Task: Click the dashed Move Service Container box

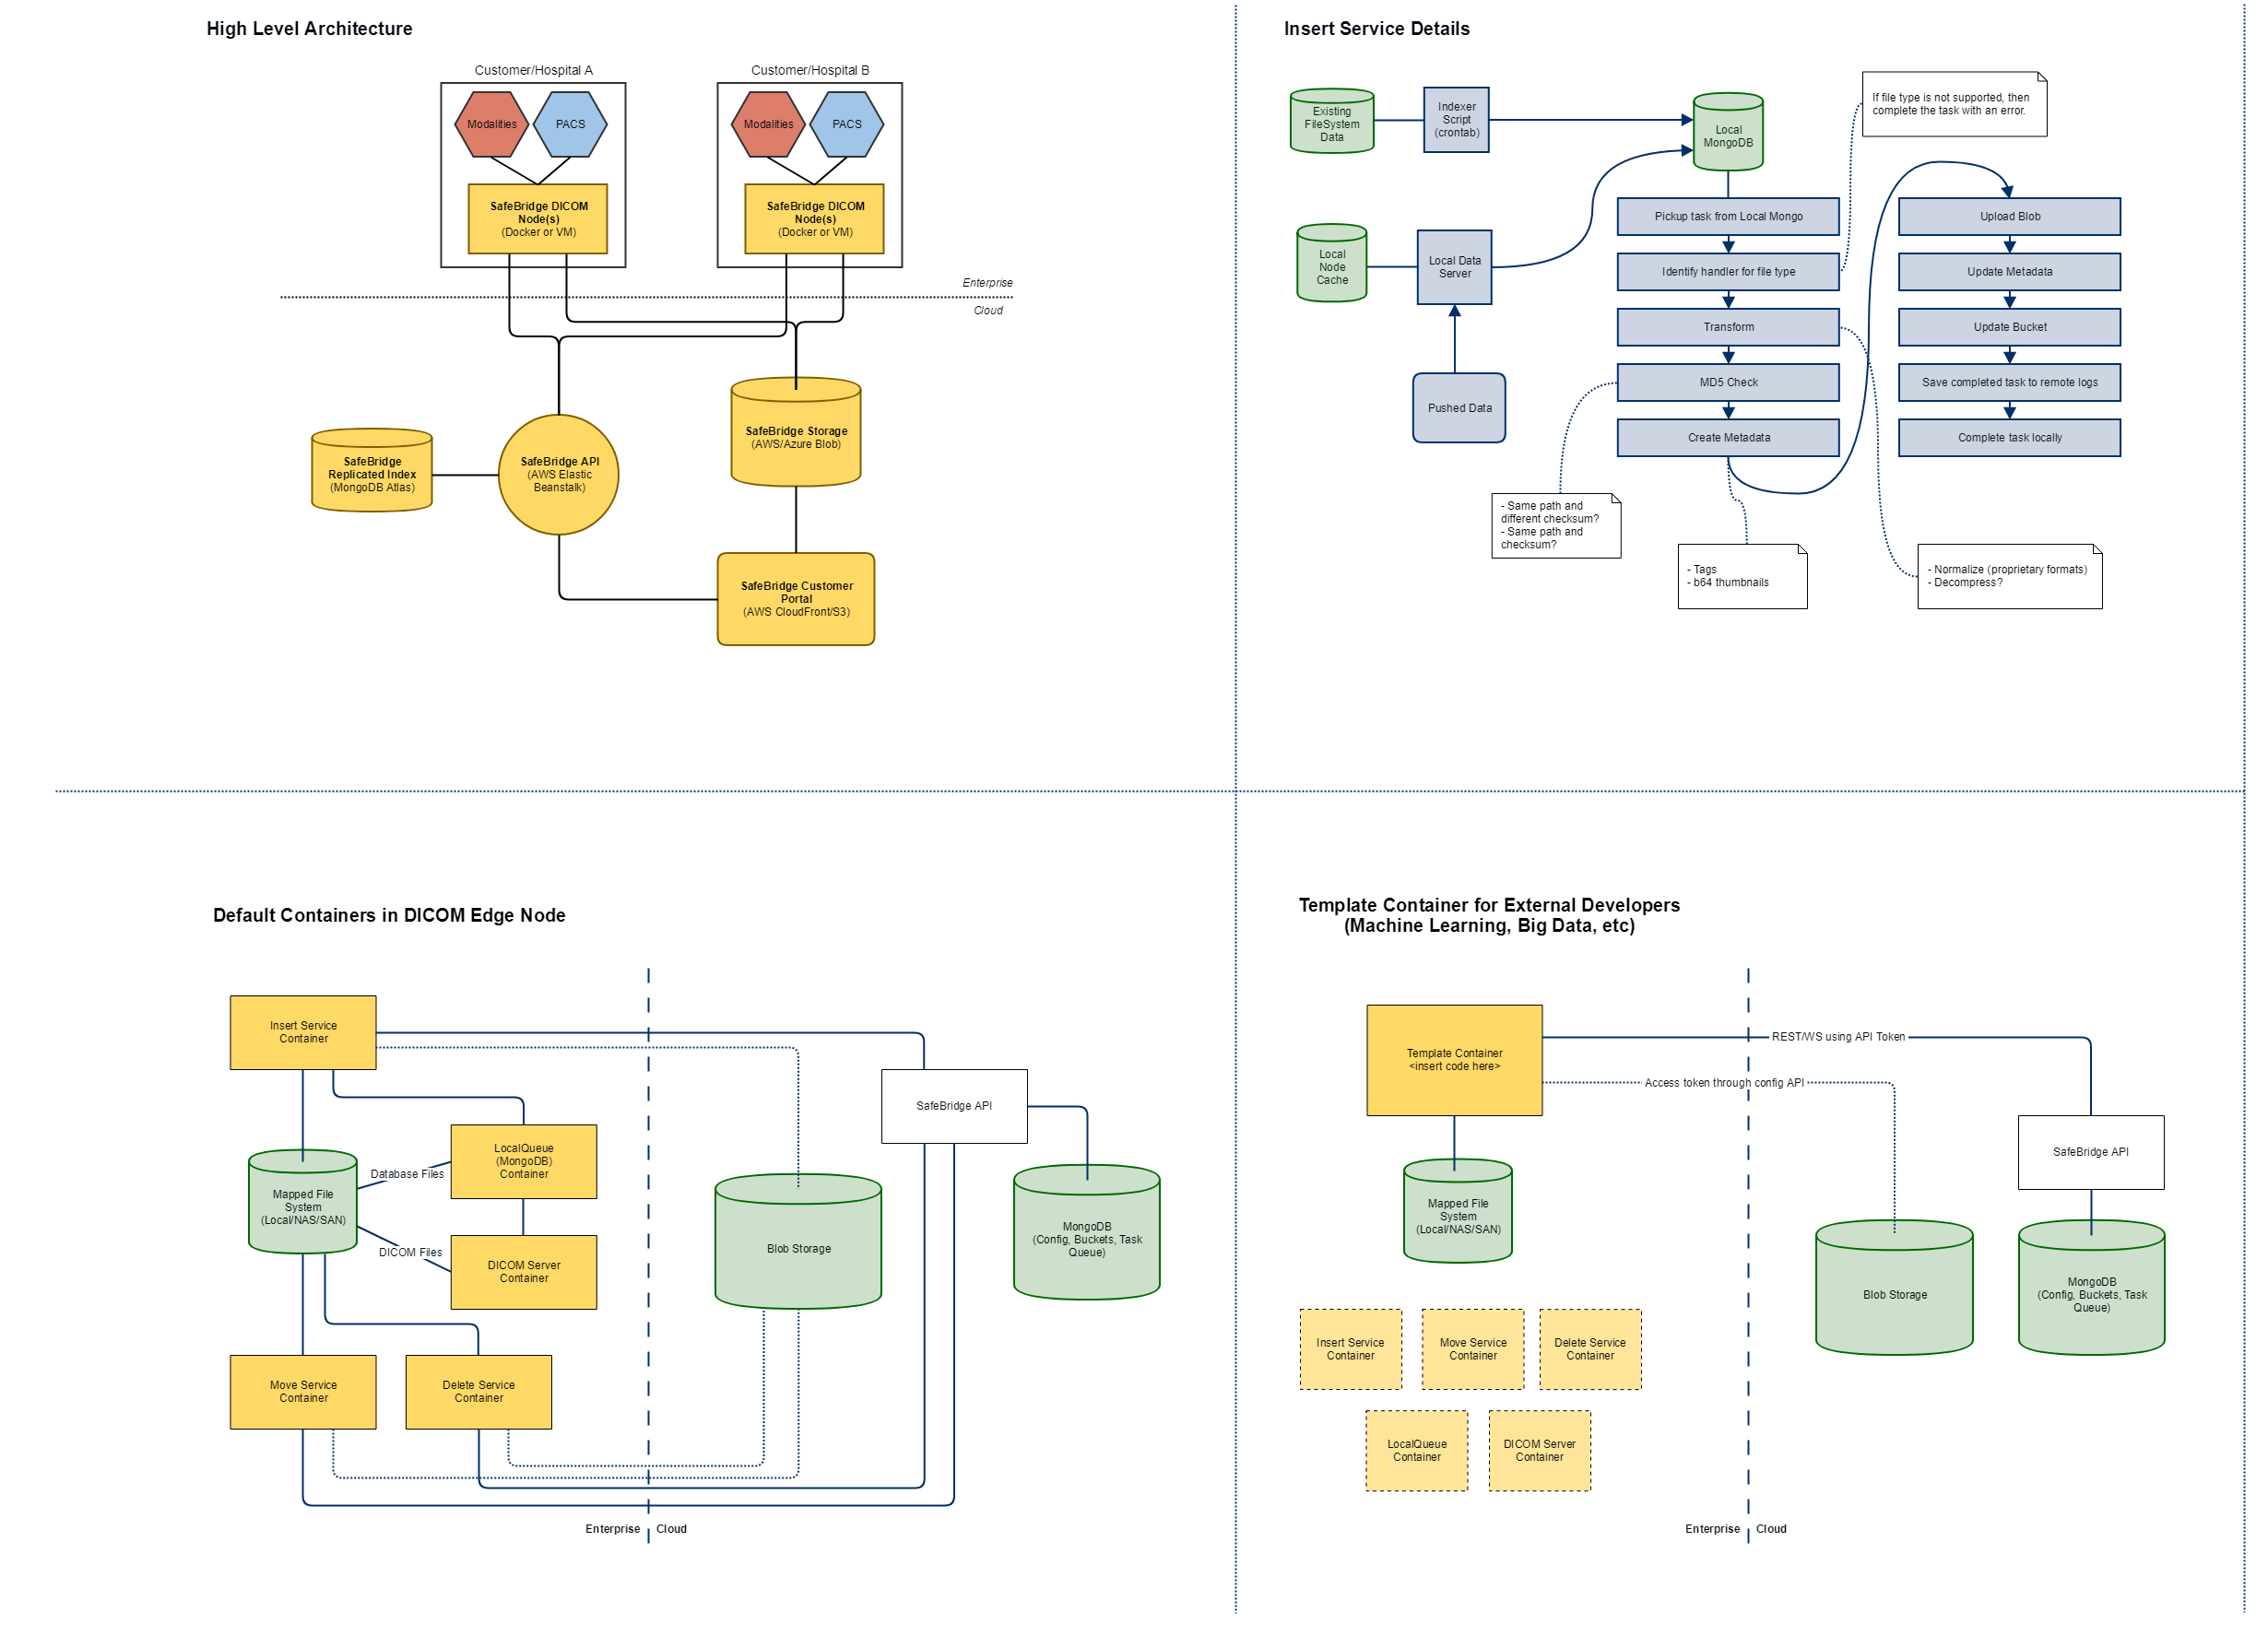Action: tap(1472, 1349)
